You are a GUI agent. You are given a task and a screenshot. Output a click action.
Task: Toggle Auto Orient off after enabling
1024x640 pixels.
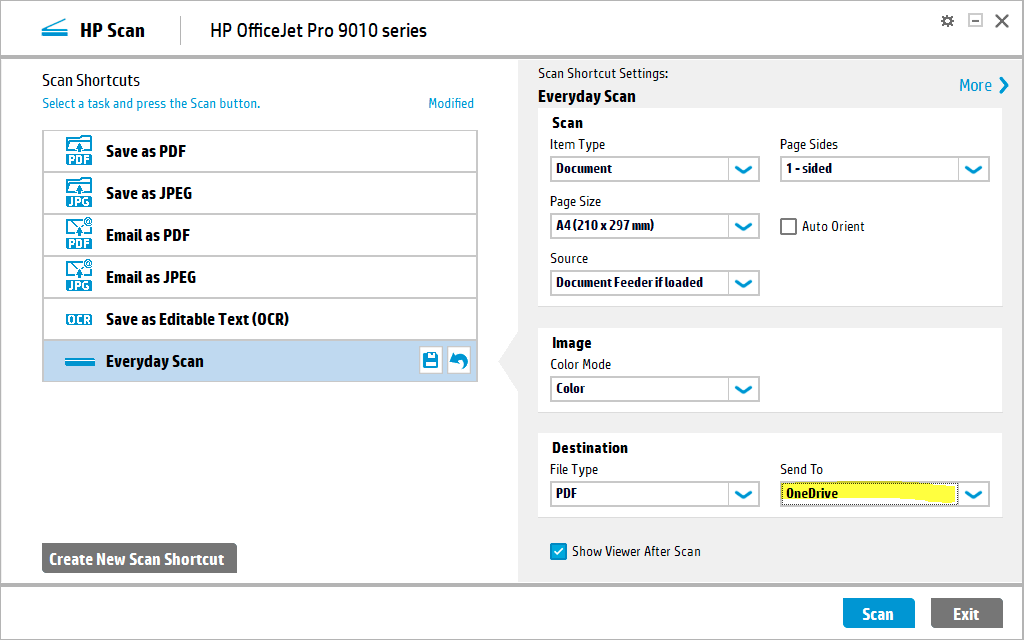(x=788, y=226)
